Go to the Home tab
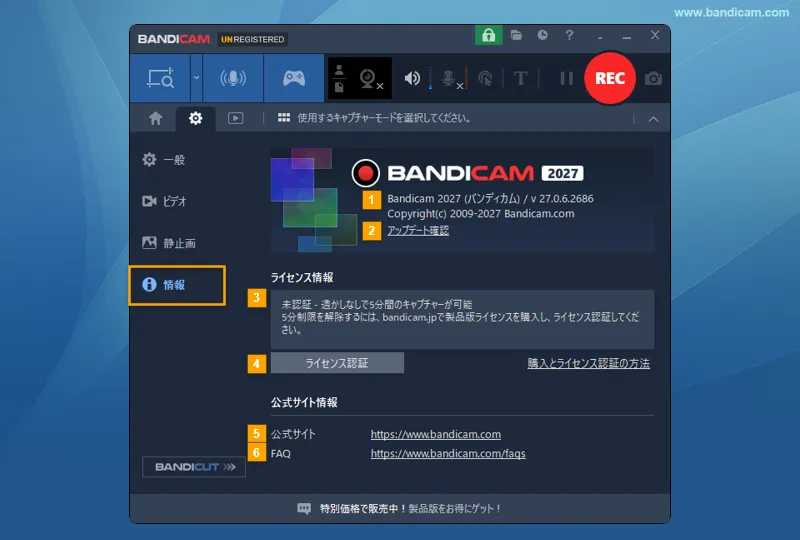The width and height of the screenshot is (800, 540). (x=156, y=118)
